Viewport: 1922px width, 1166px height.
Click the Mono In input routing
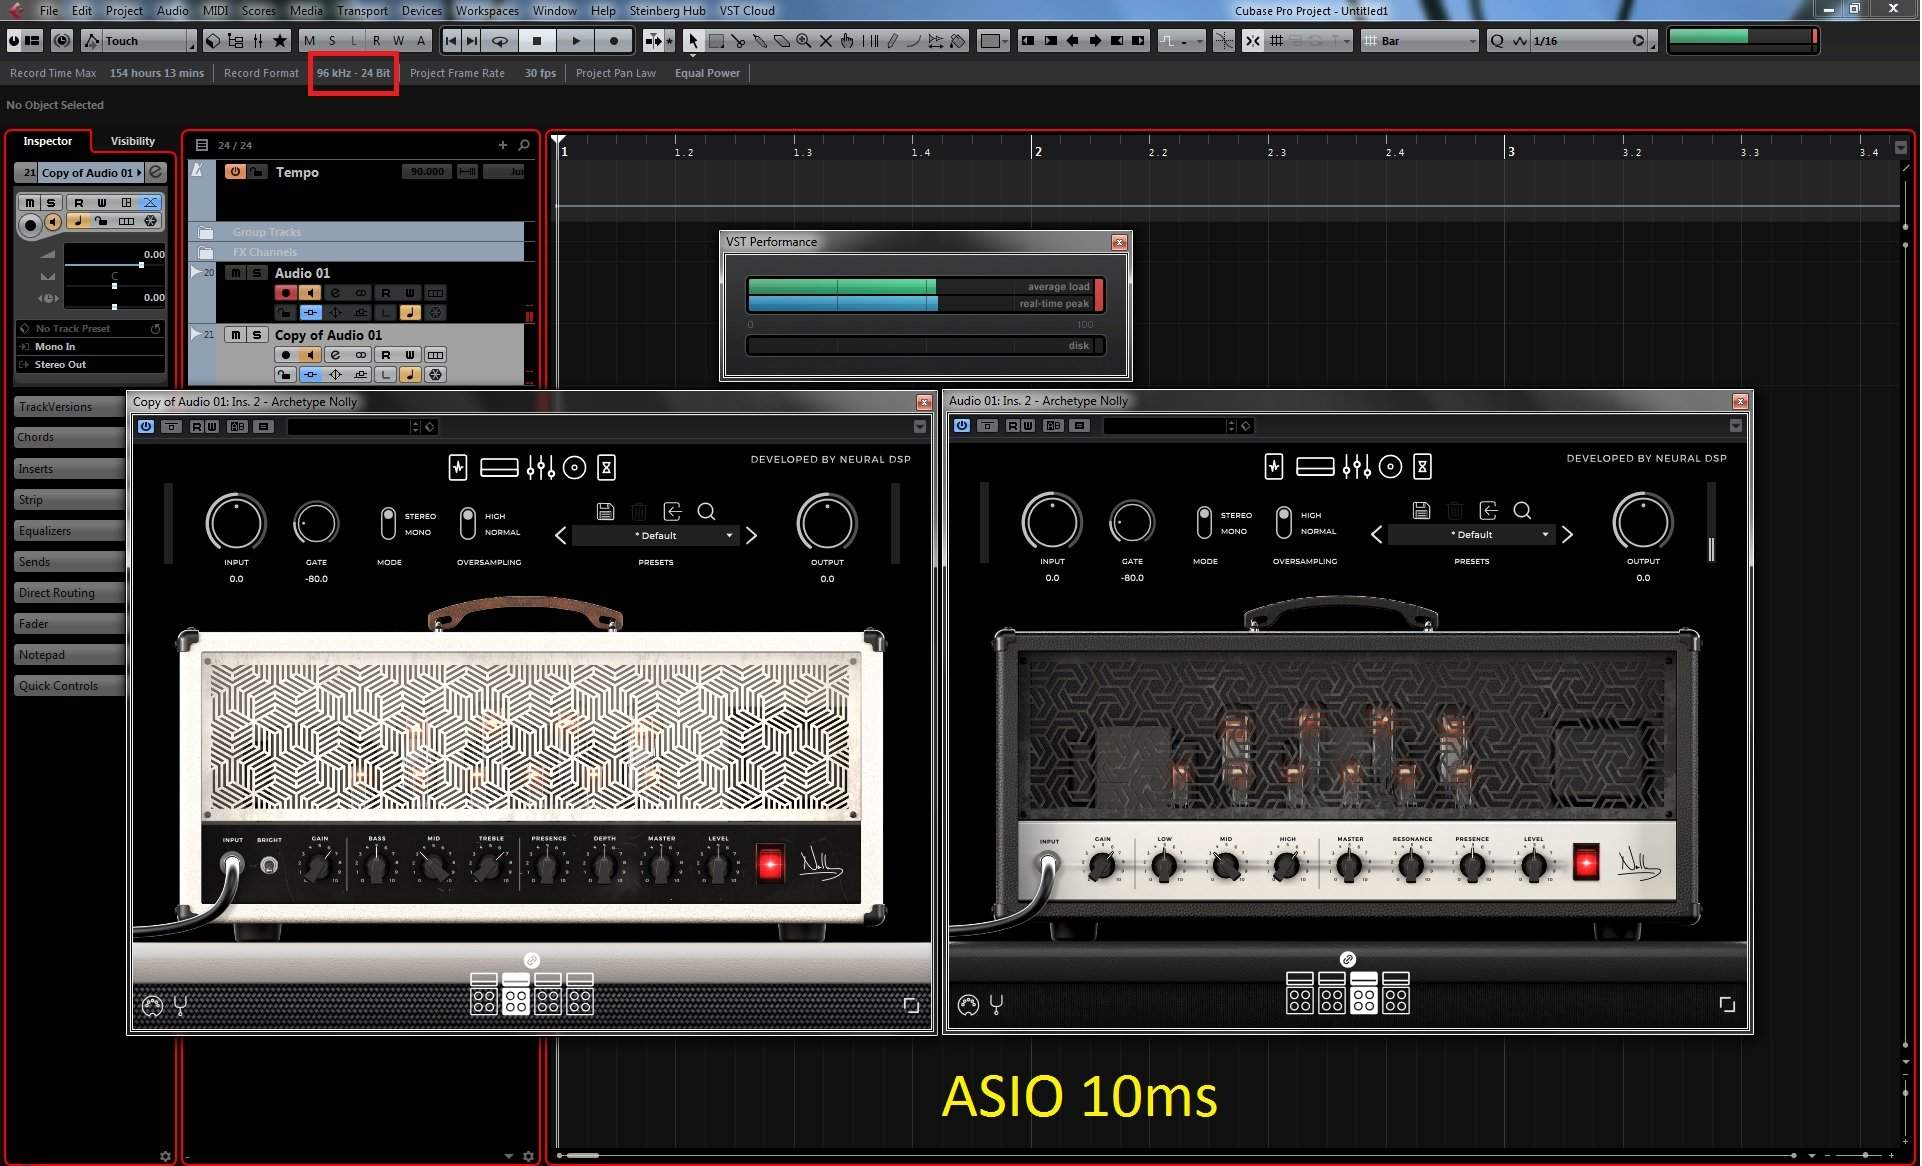point(91,347)
